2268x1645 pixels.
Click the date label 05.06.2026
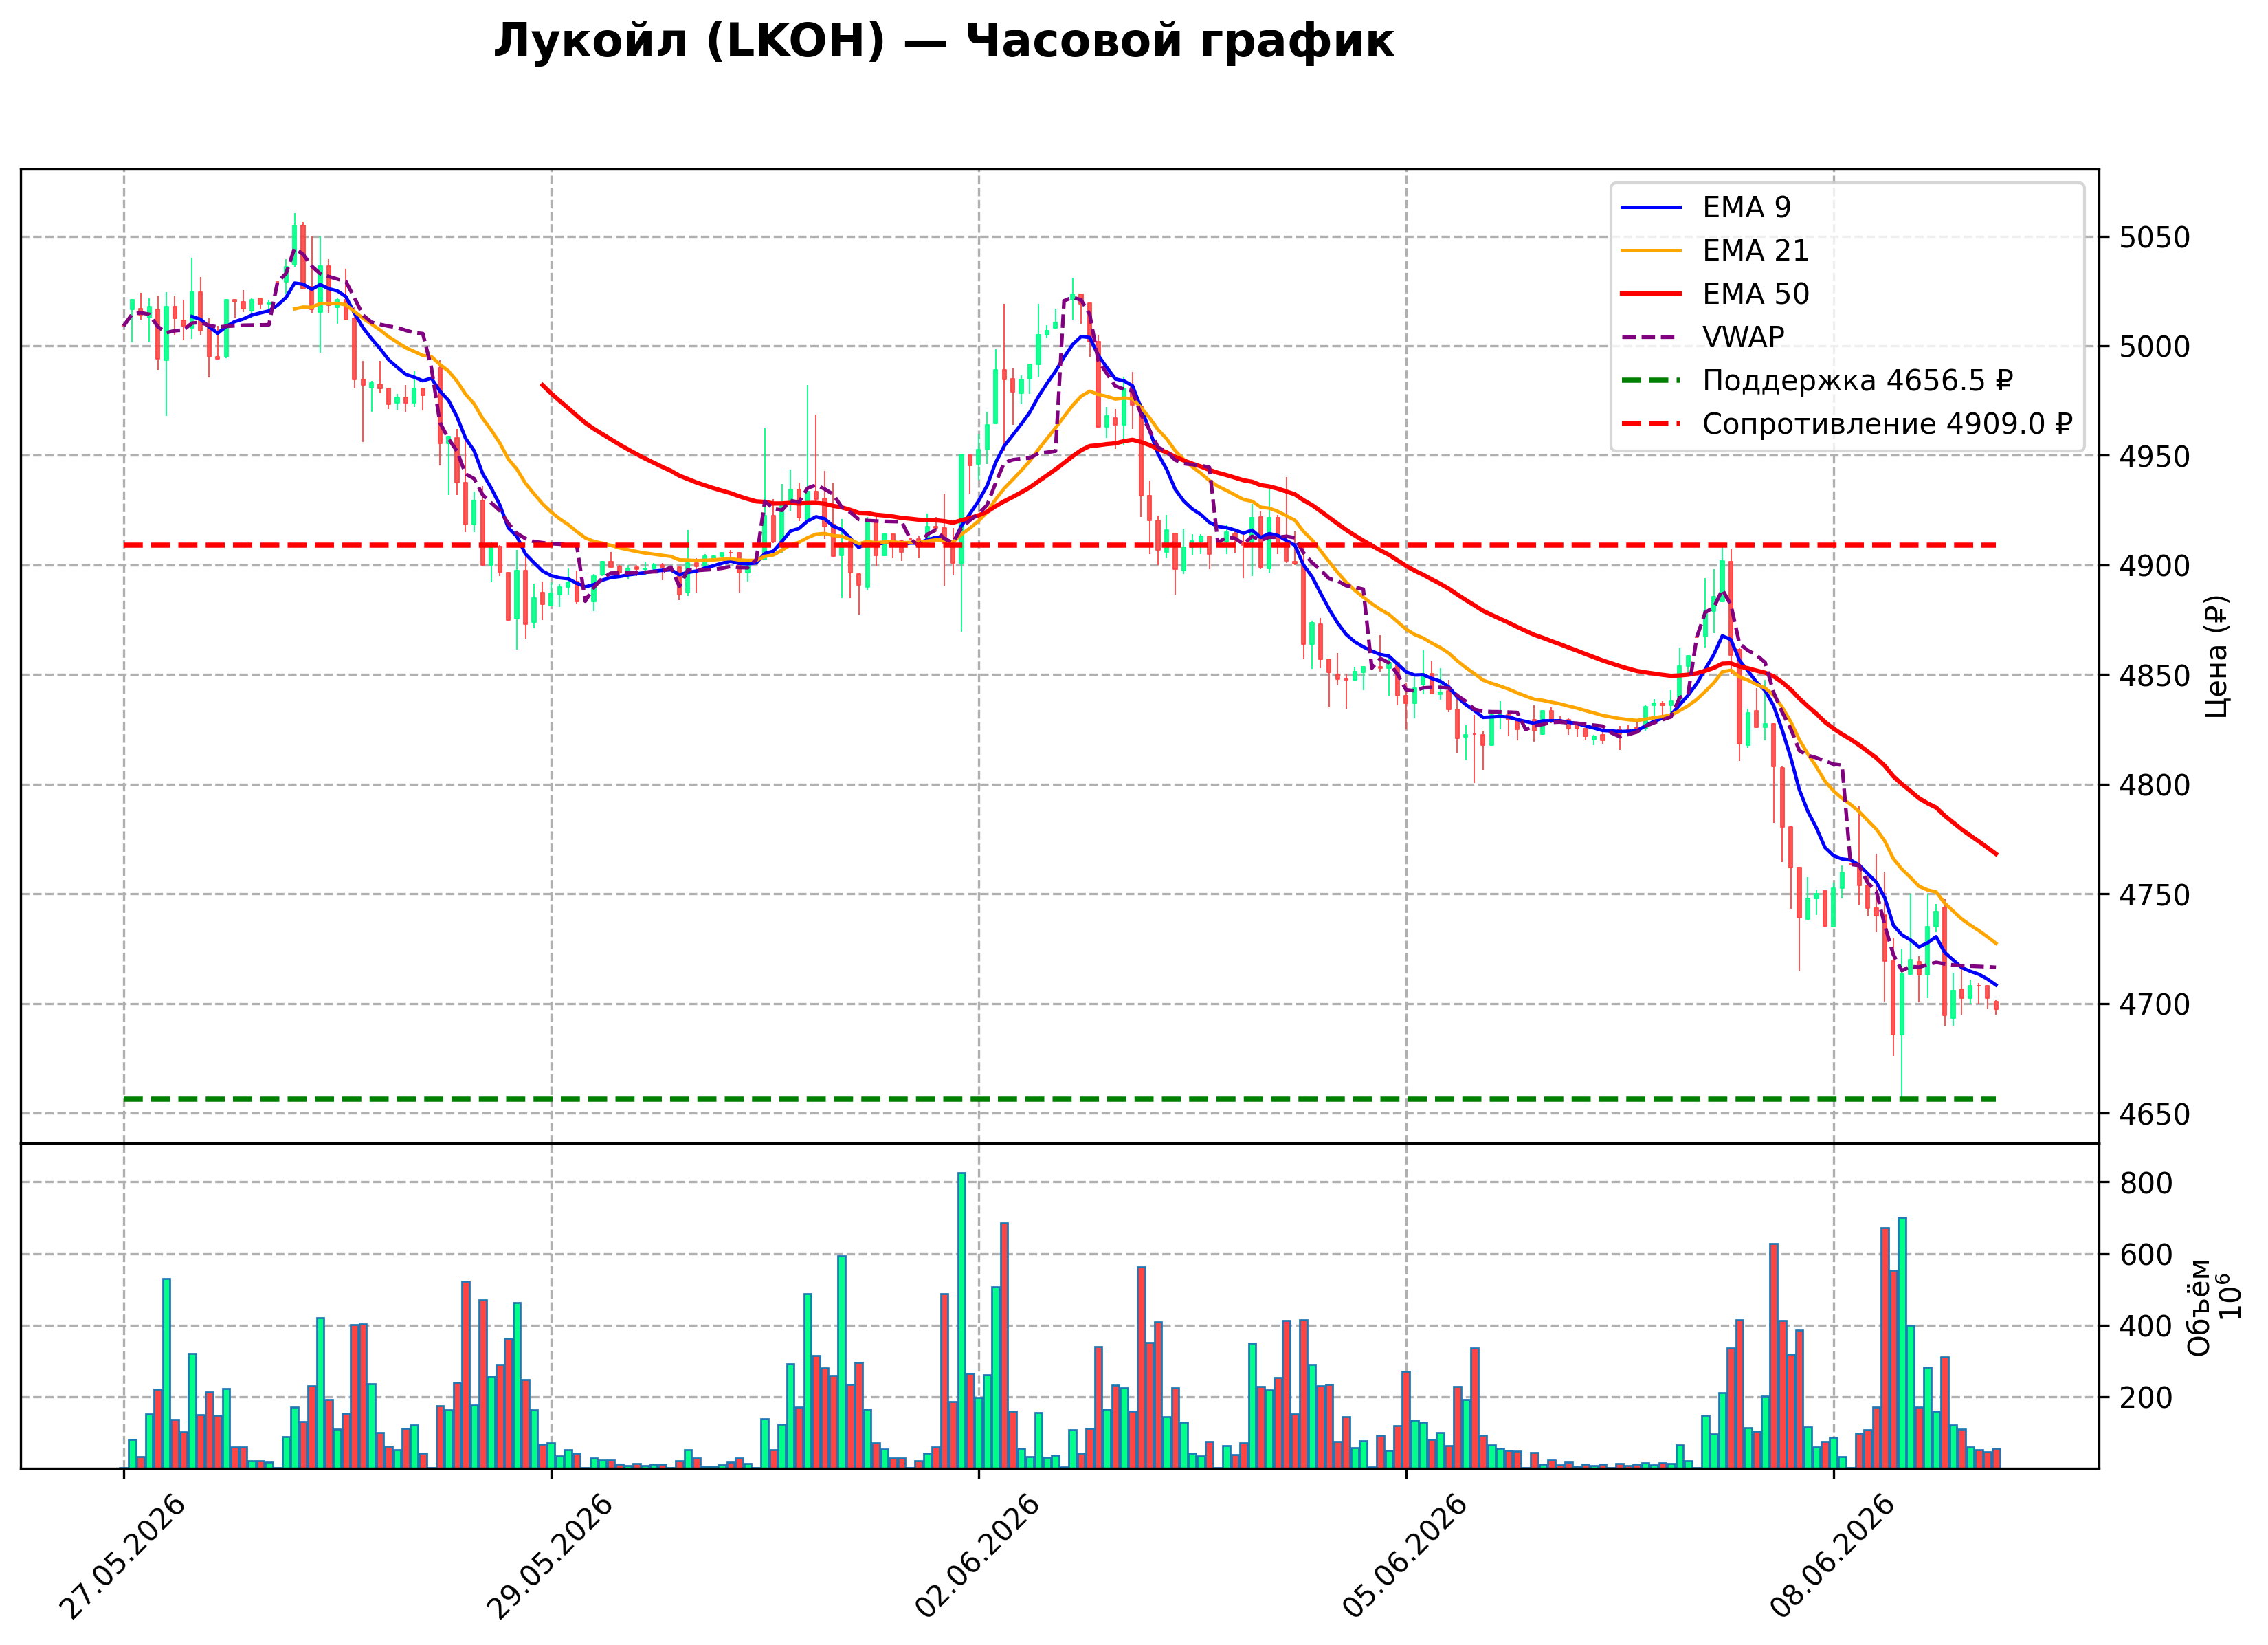[1404, 1557]
